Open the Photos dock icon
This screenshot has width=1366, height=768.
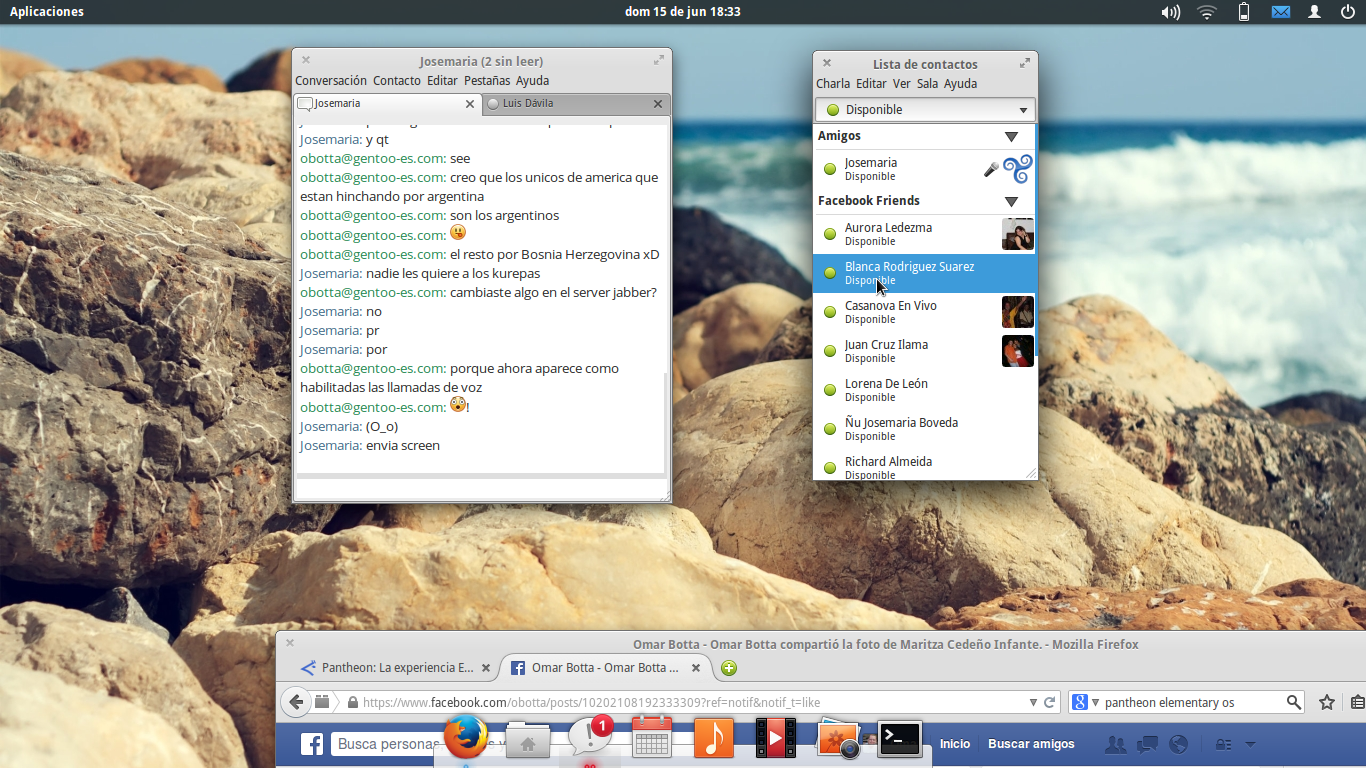point(837,740)
